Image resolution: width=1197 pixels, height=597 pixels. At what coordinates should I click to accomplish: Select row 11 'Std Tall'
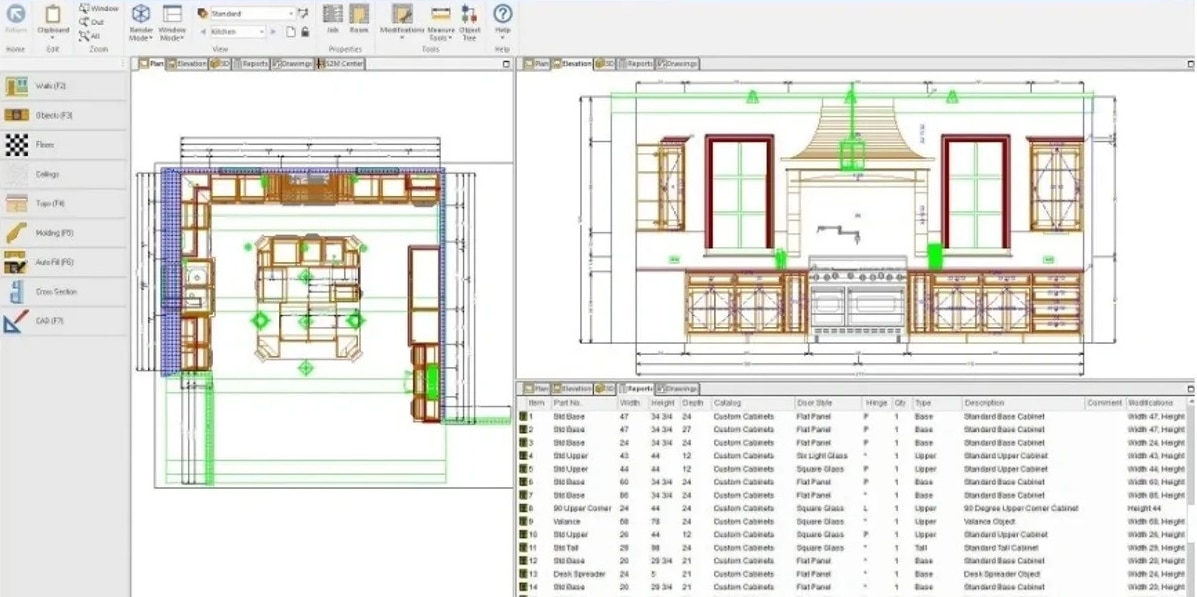(x=853, y=548)
